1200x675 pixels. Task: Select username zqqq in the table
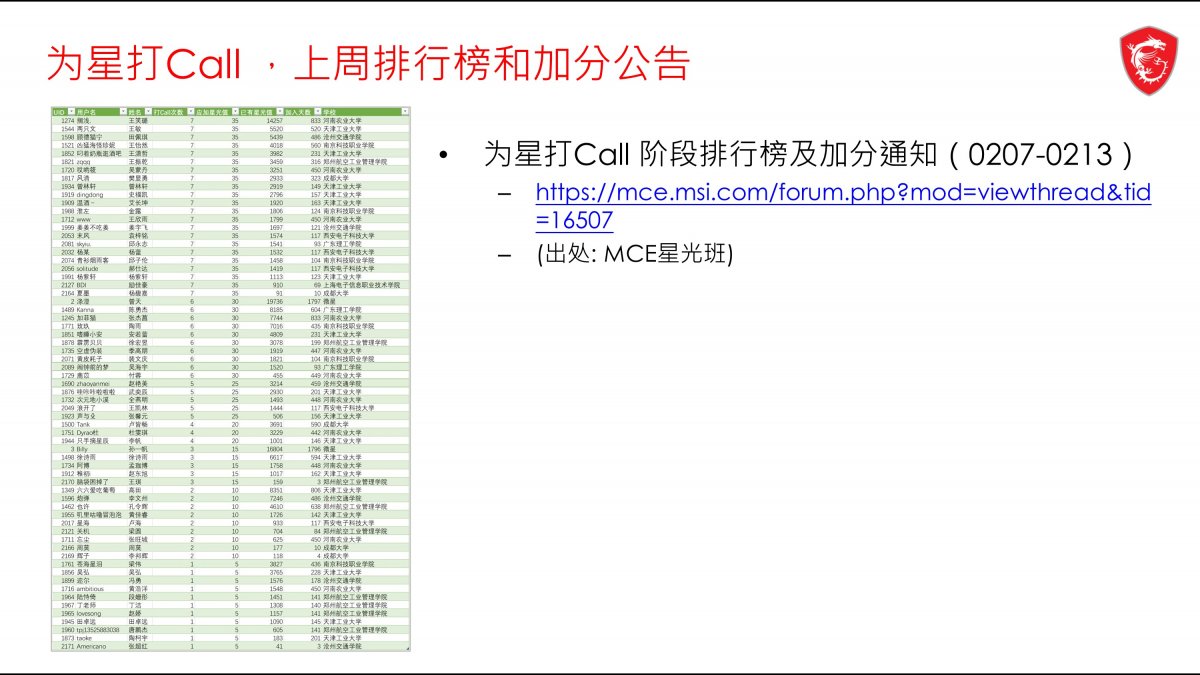tap(84, 162)
